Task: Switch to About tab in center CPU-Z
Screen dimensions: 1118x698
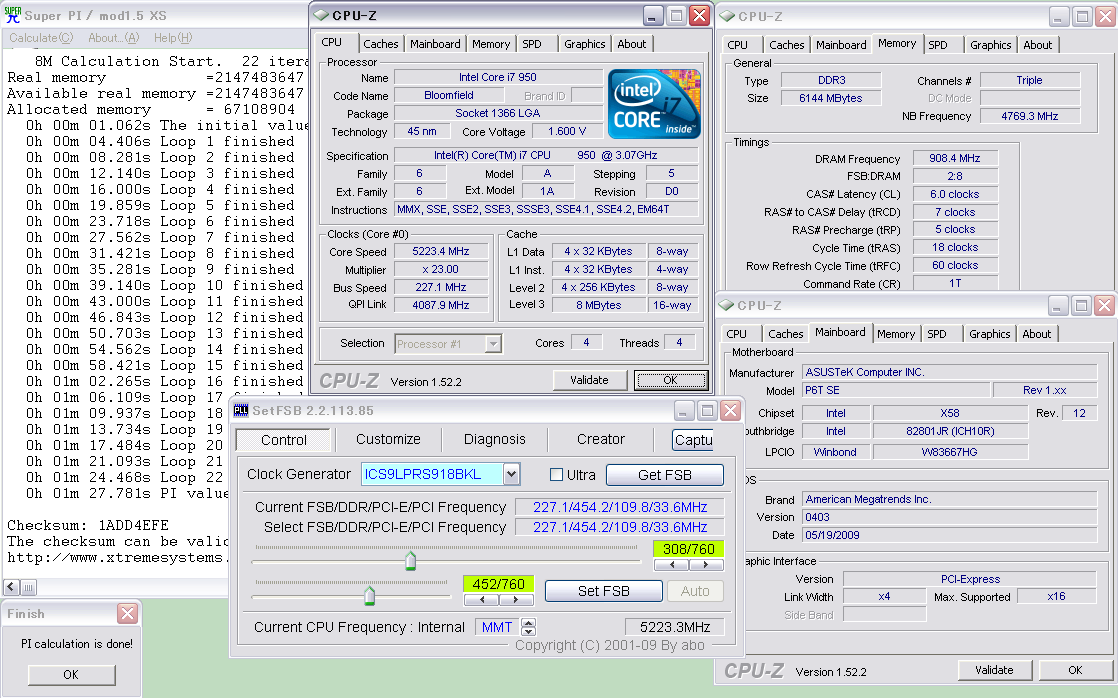Action: coord(632,43)
